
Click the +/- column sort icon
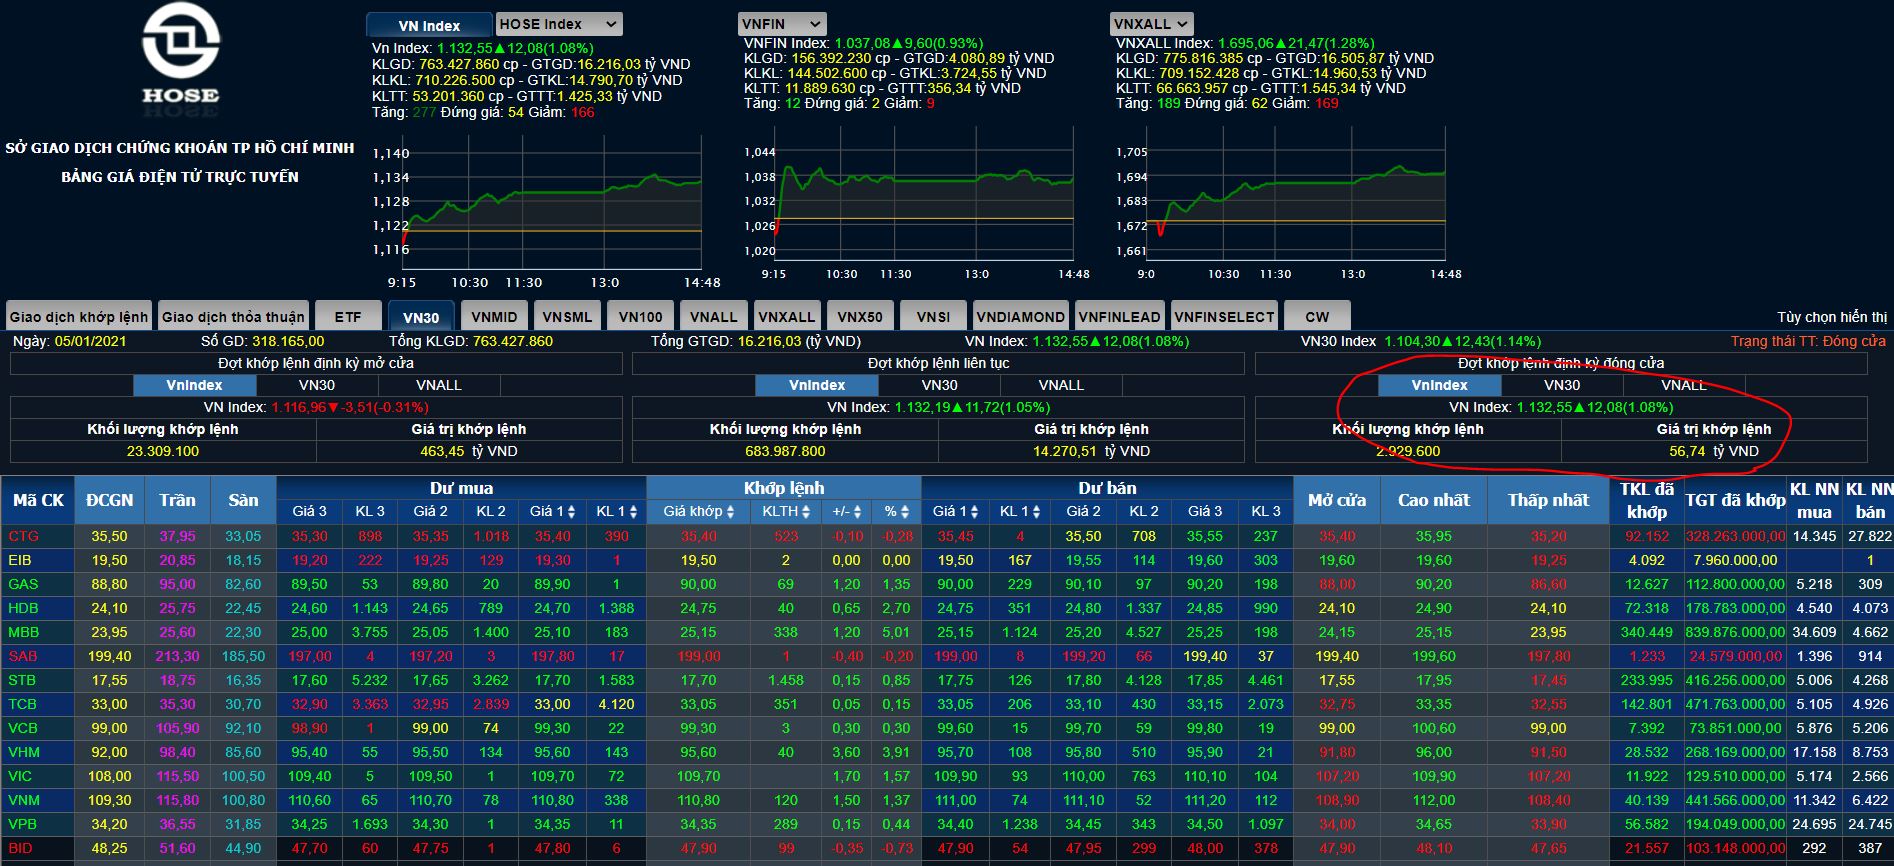click(855, 512)
